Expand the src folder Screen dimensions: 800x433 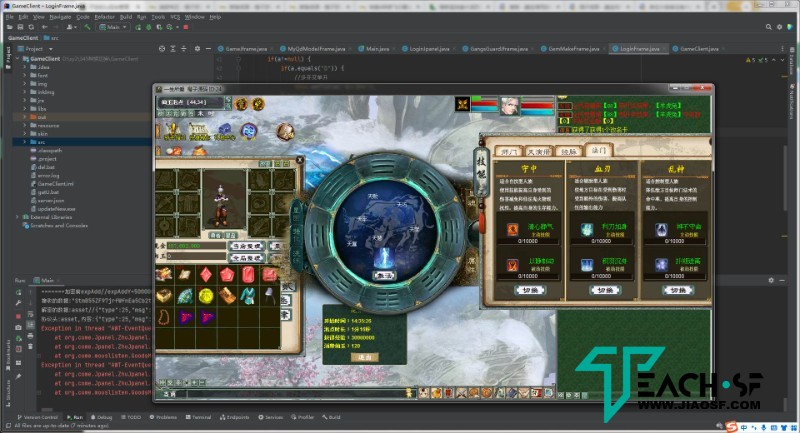[x=24, y=142]
